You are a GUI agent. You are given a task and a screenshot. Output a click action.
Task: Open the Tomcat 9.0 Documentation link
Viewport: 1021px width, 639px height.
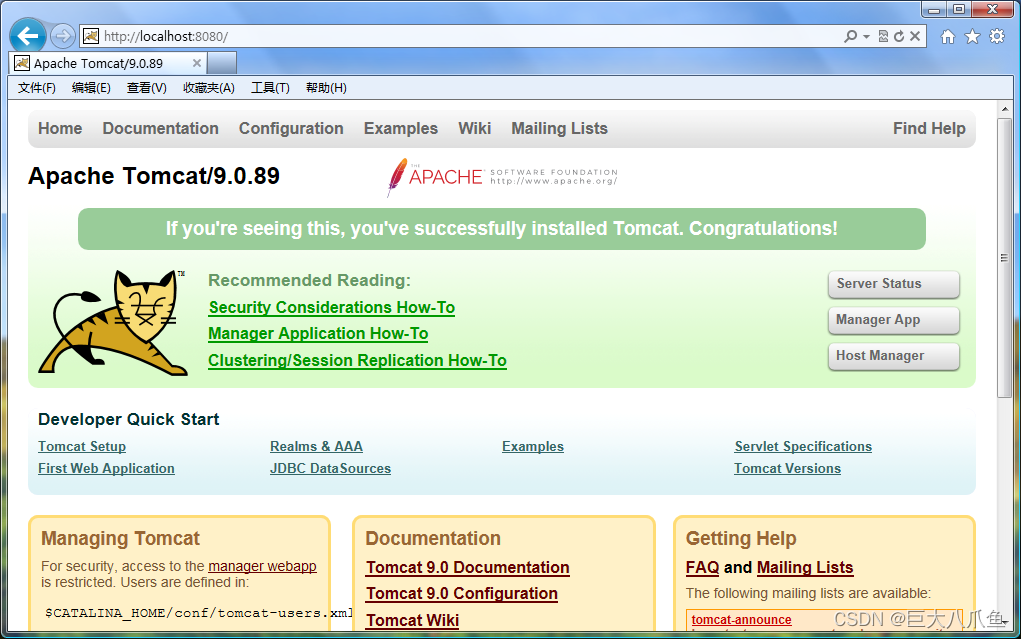[468, 567]
